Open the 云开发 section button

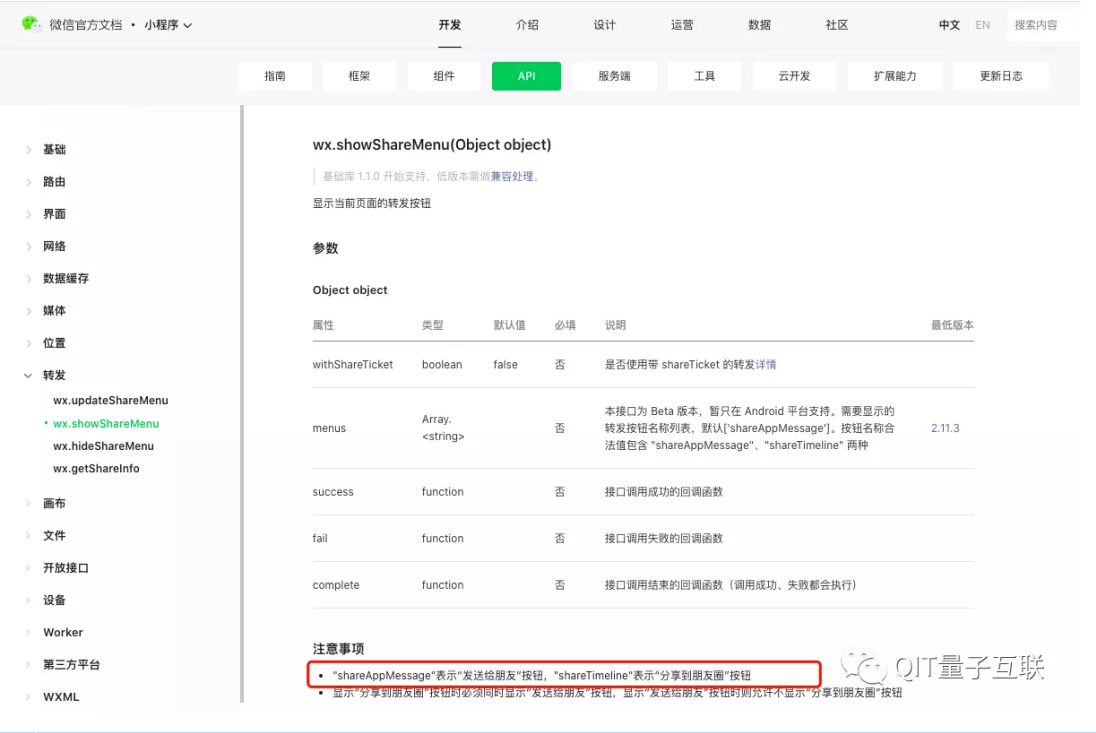click(795, 76)
